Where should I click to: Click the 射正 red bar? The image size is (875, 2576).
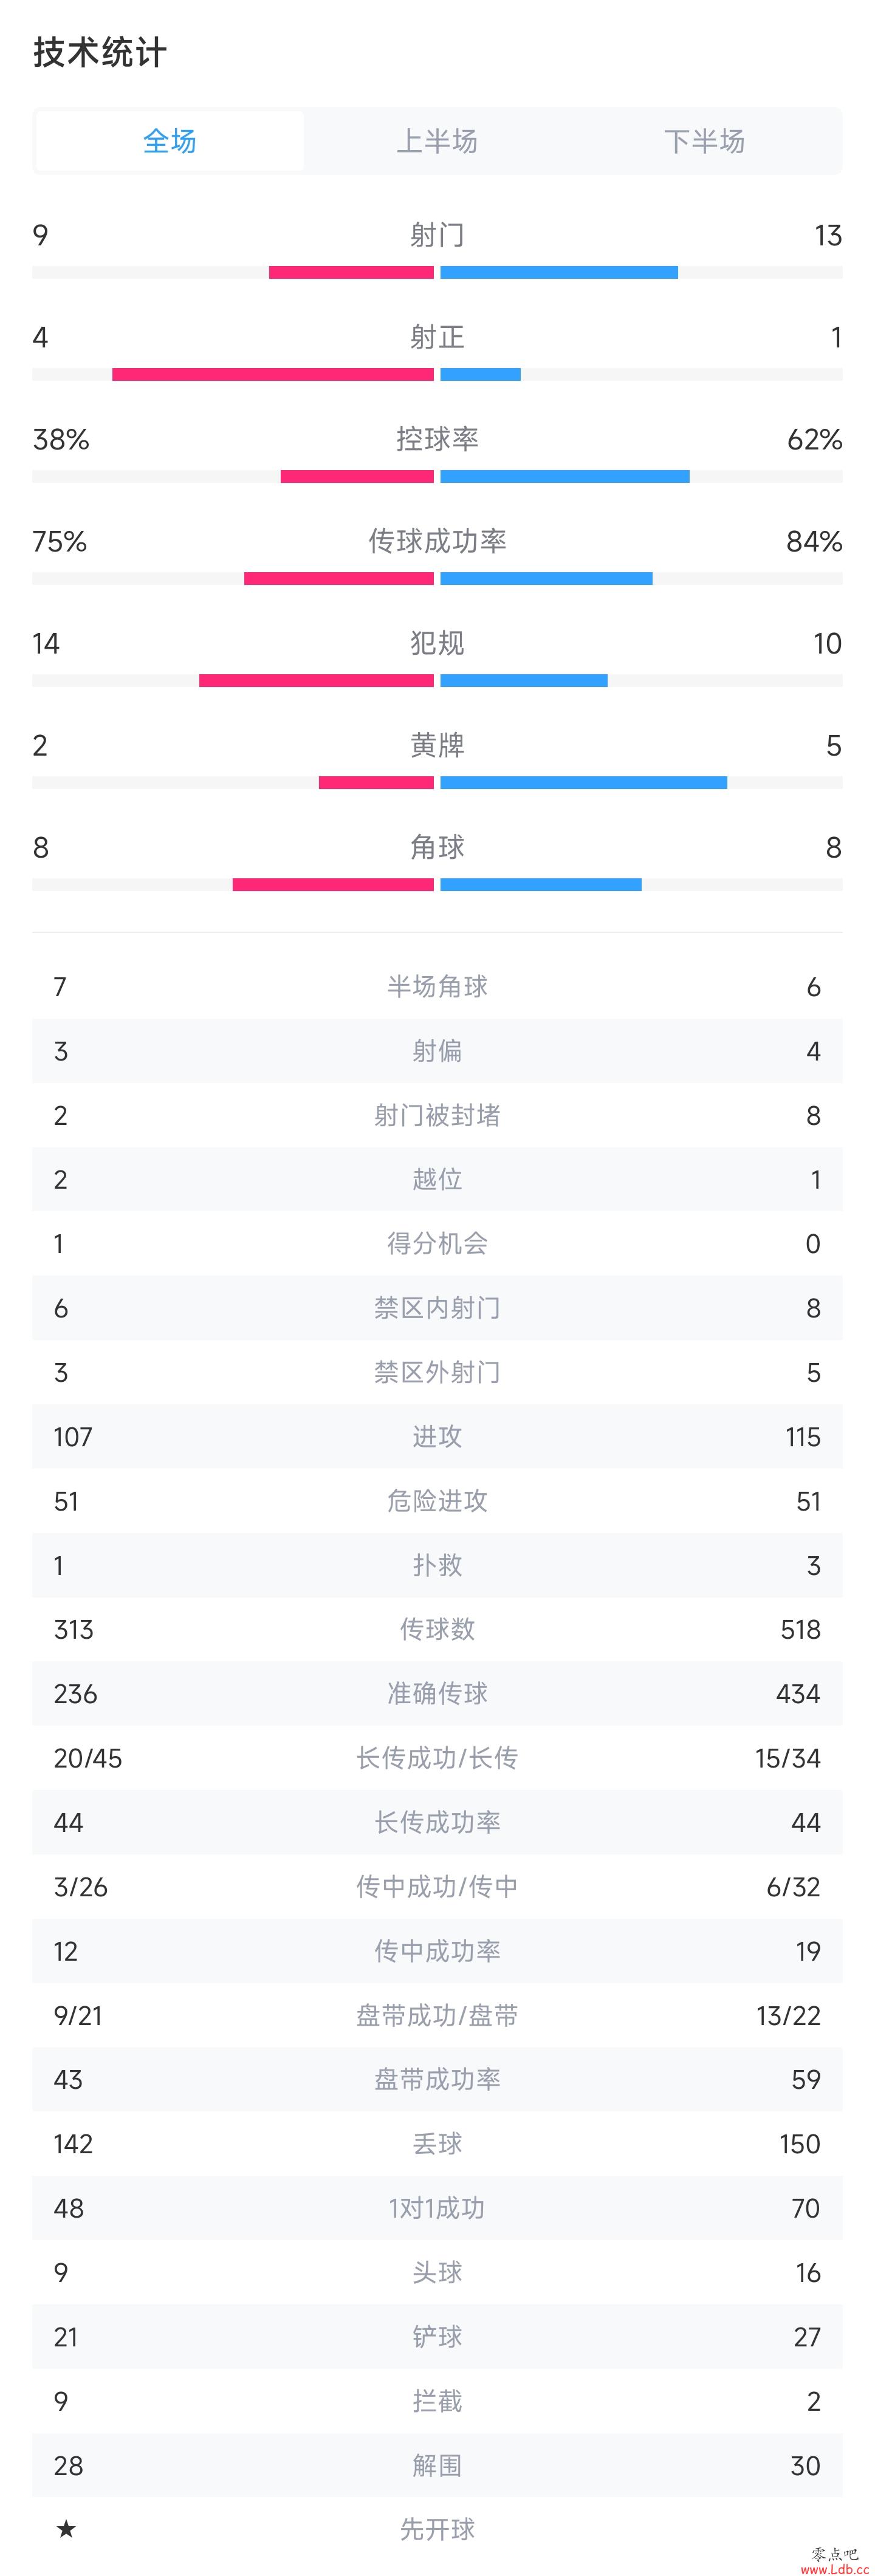tap(273, 375)
